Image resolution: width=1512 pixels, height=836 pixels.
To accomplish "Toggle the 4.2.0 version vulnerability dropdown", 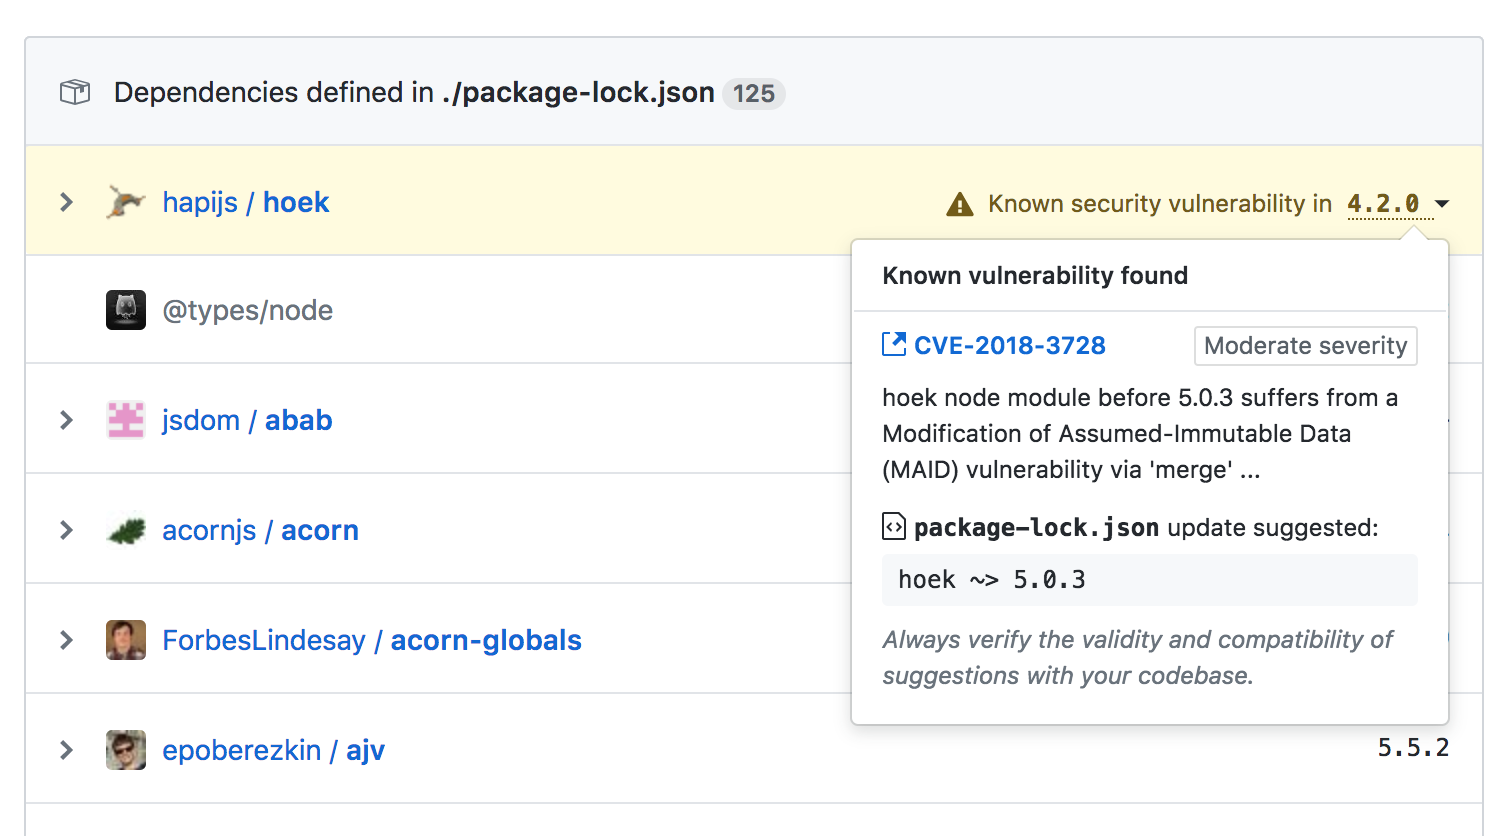I will click(1398, 204).
